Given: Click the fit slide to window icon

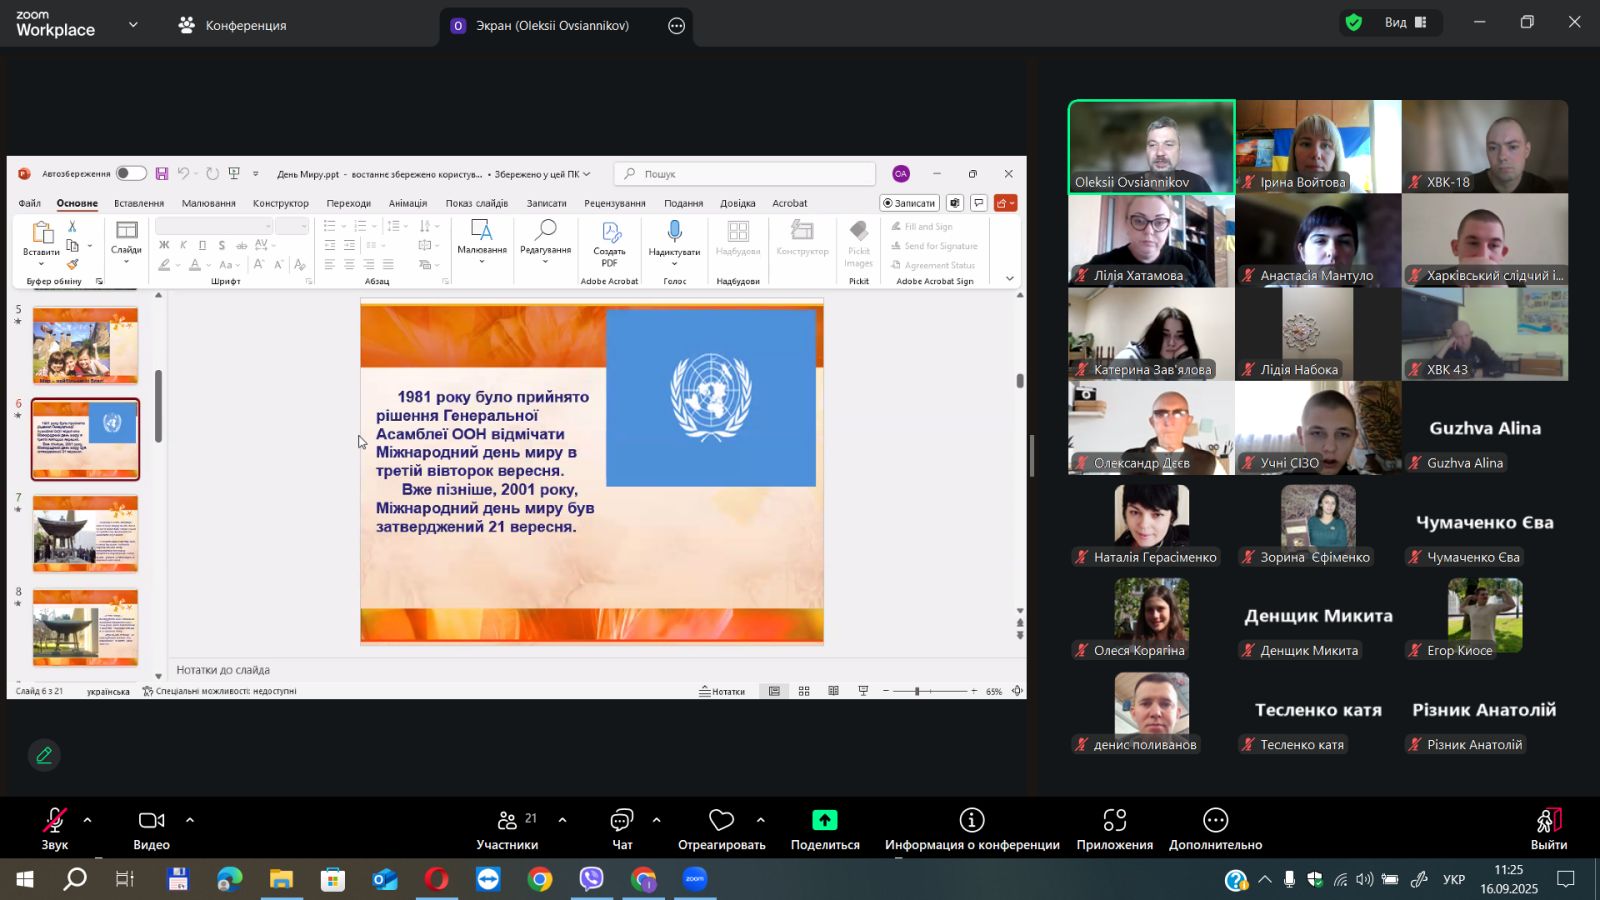Looking at the screenshot, I should pos(1017,691).
